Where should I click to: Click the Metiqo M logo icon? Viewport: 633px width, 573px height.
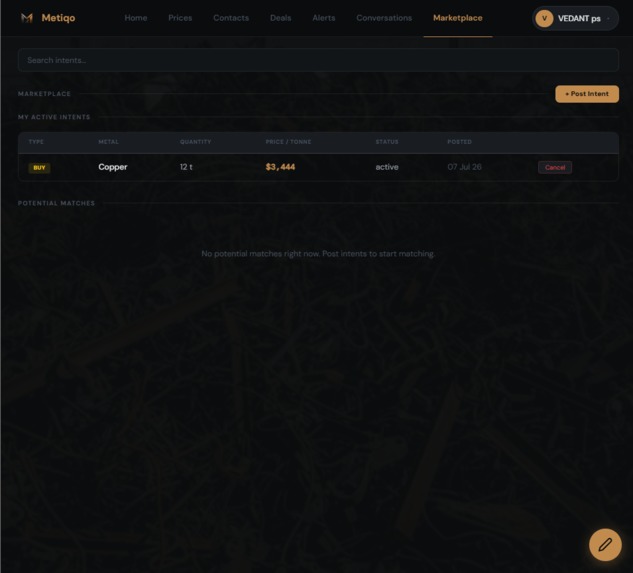click(27, 18)
